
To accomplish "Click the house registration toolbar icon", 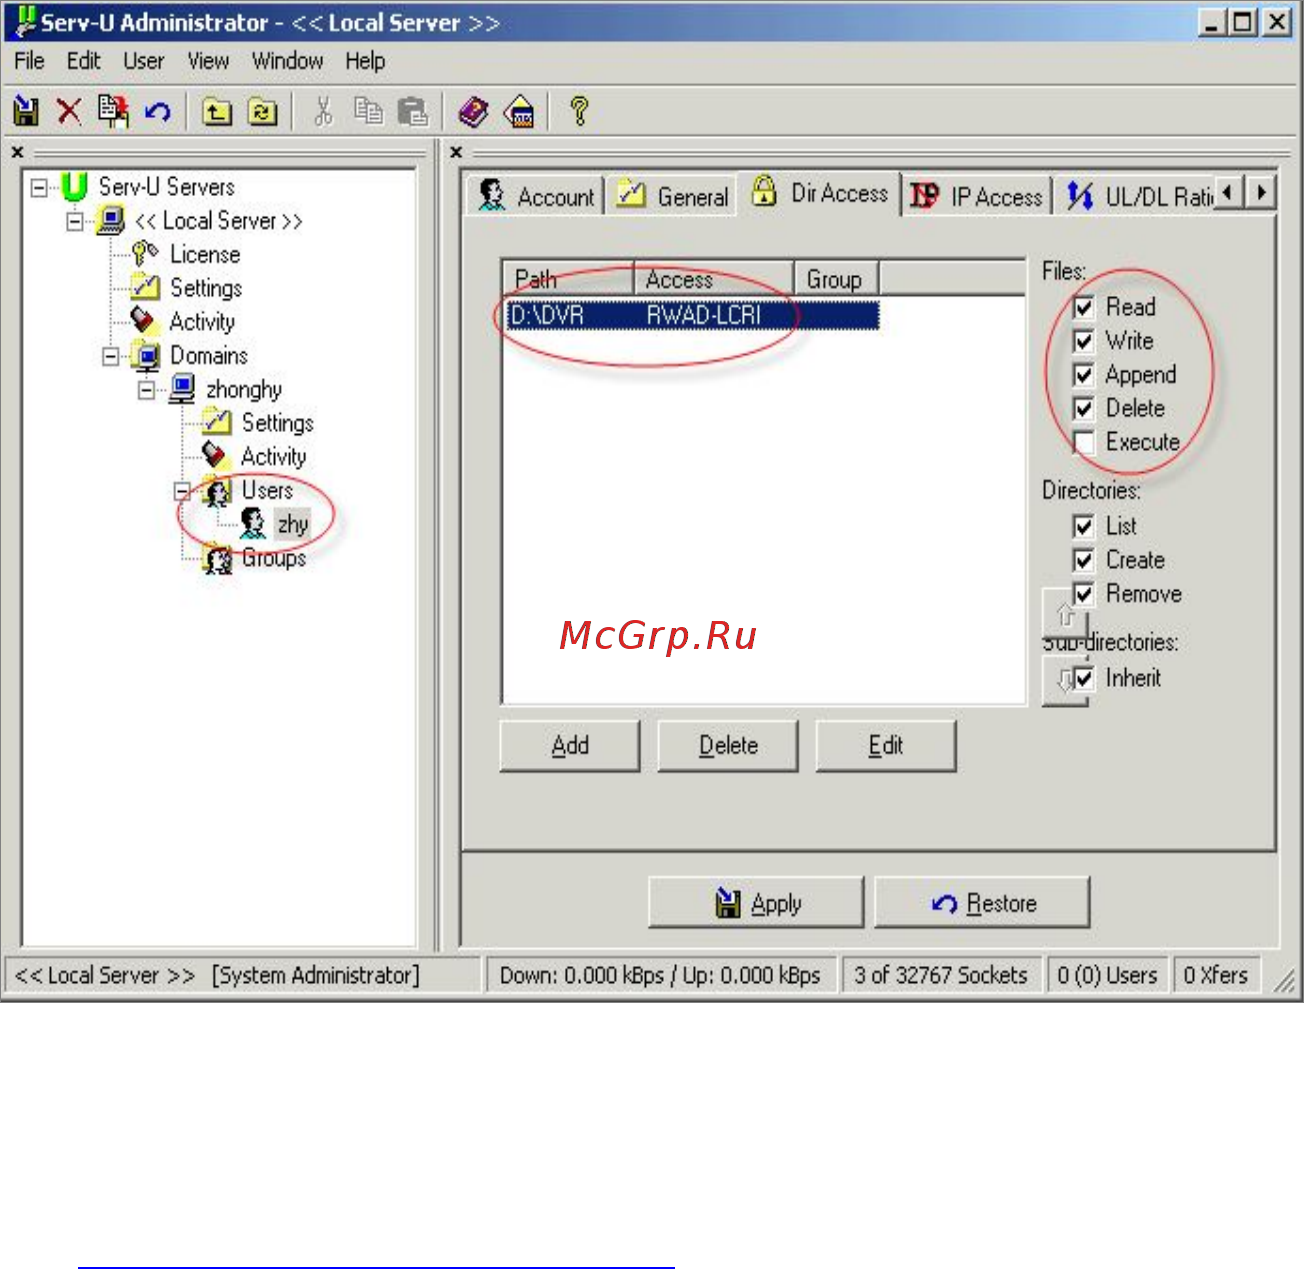I will (x=519, y=112).
